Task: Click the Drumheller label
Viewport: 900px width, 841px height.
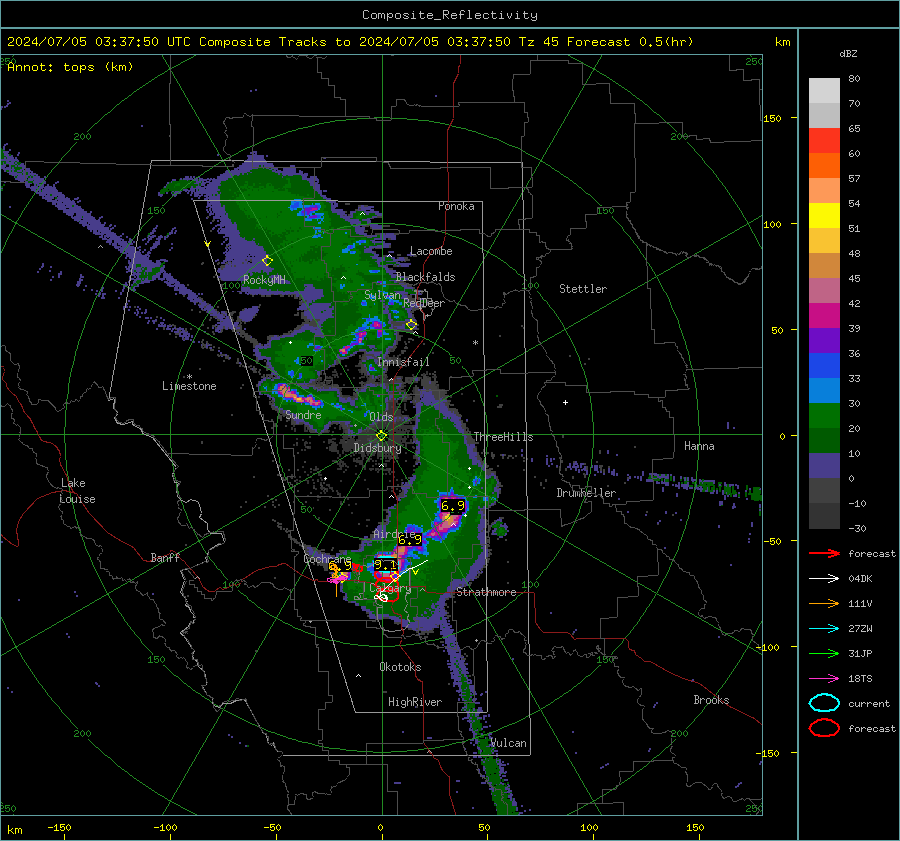Action: pyautogui.click(x=586, y=493)
